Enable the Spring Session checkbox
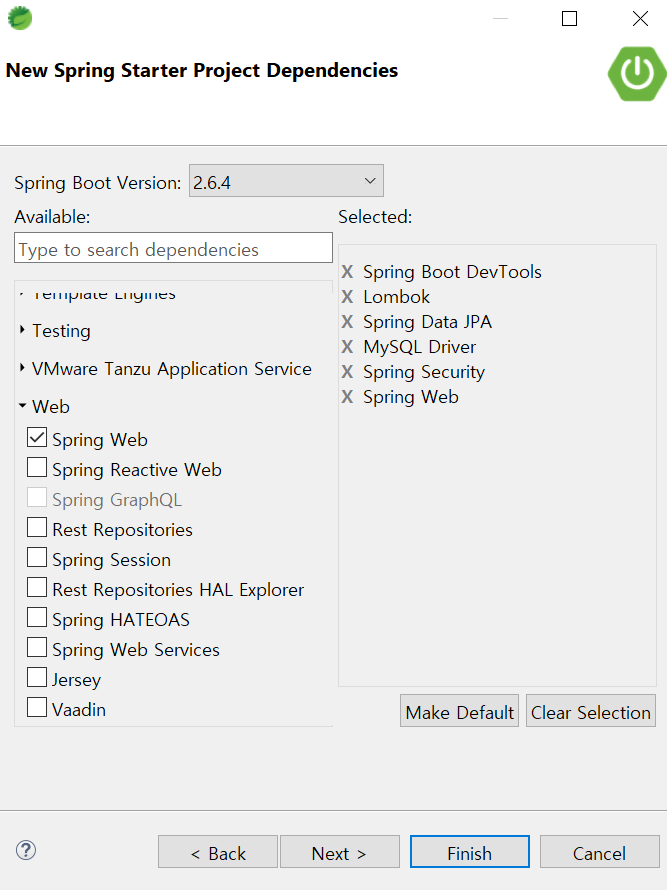This screenshot has height=890, width=667. 37,557
